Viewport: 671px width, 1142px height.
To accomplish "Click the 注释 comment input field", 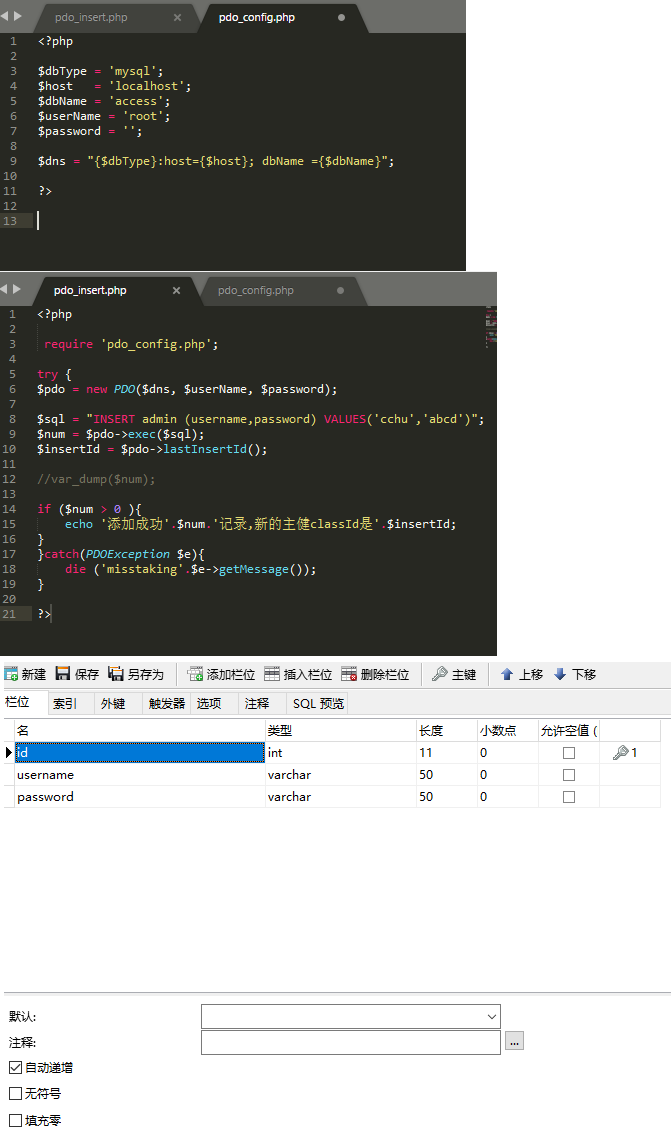I will [x=350, y=1042].
